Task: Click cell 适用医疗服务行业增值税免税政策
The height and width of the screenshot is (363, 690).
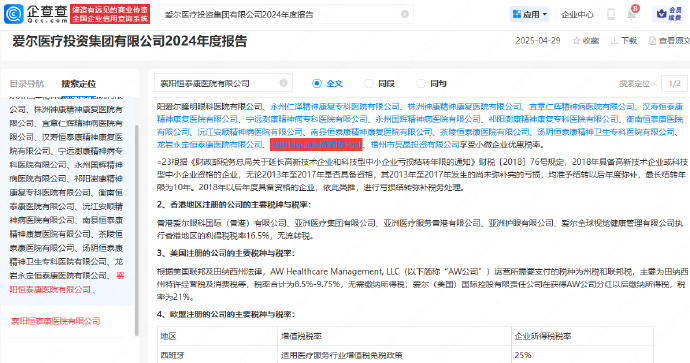Action: pos(394,355)
